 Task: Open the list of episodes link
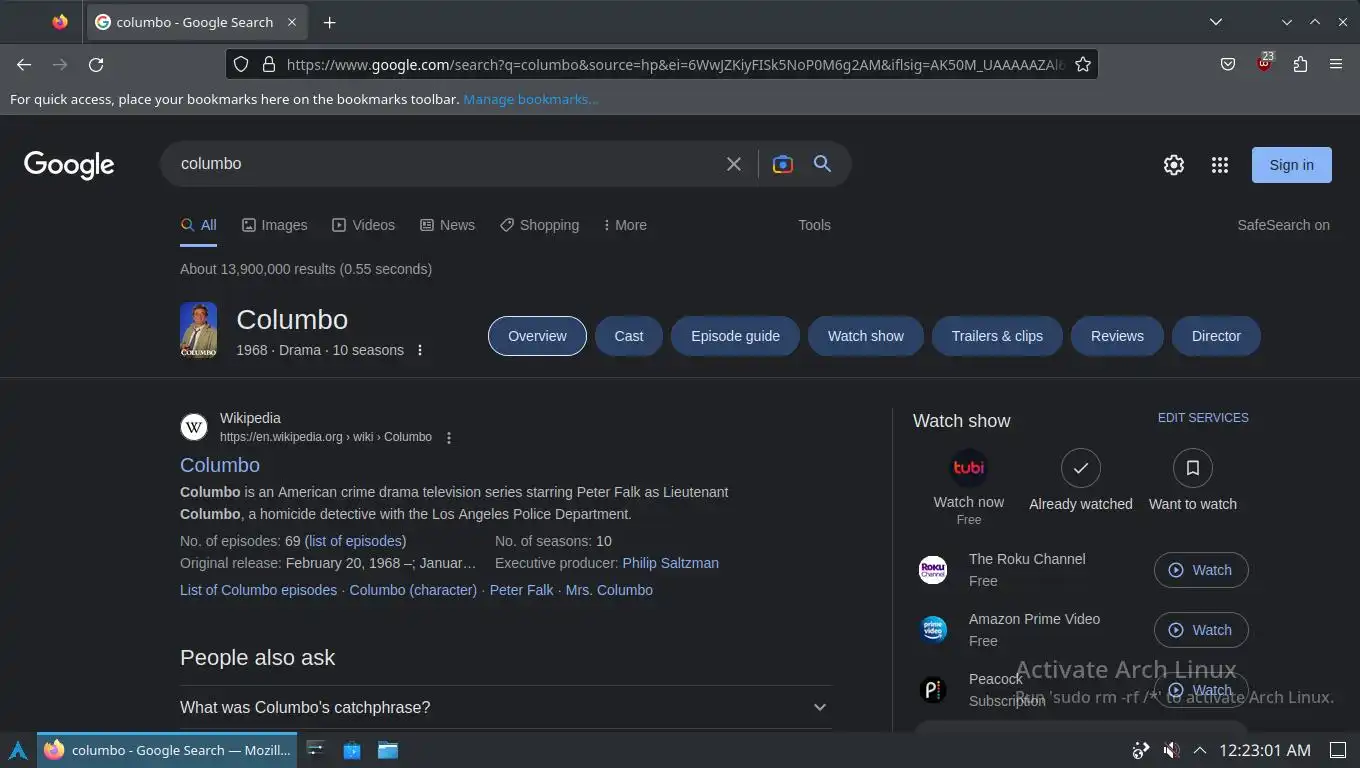[354, 541]
